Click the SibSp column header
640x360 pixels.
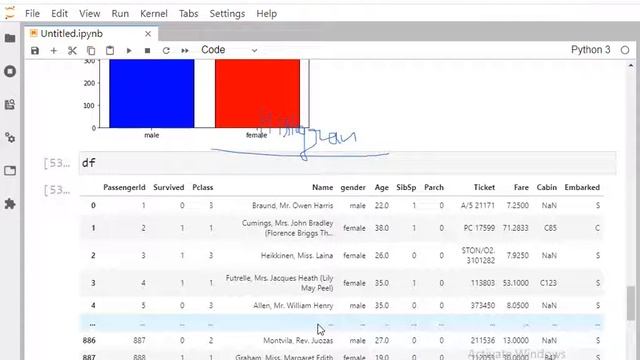click(x=406, y=187)
